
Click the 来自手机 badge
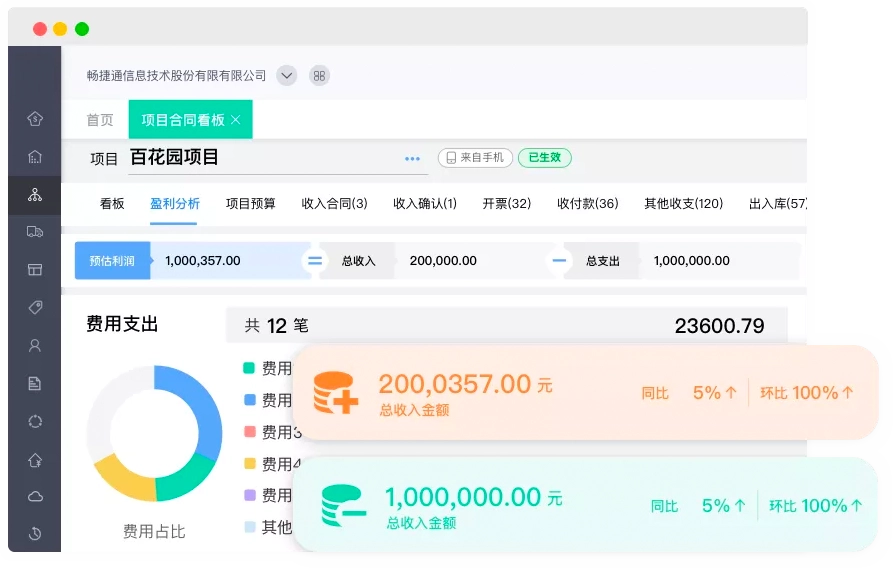pyautogui.click(x=476, y=158)
